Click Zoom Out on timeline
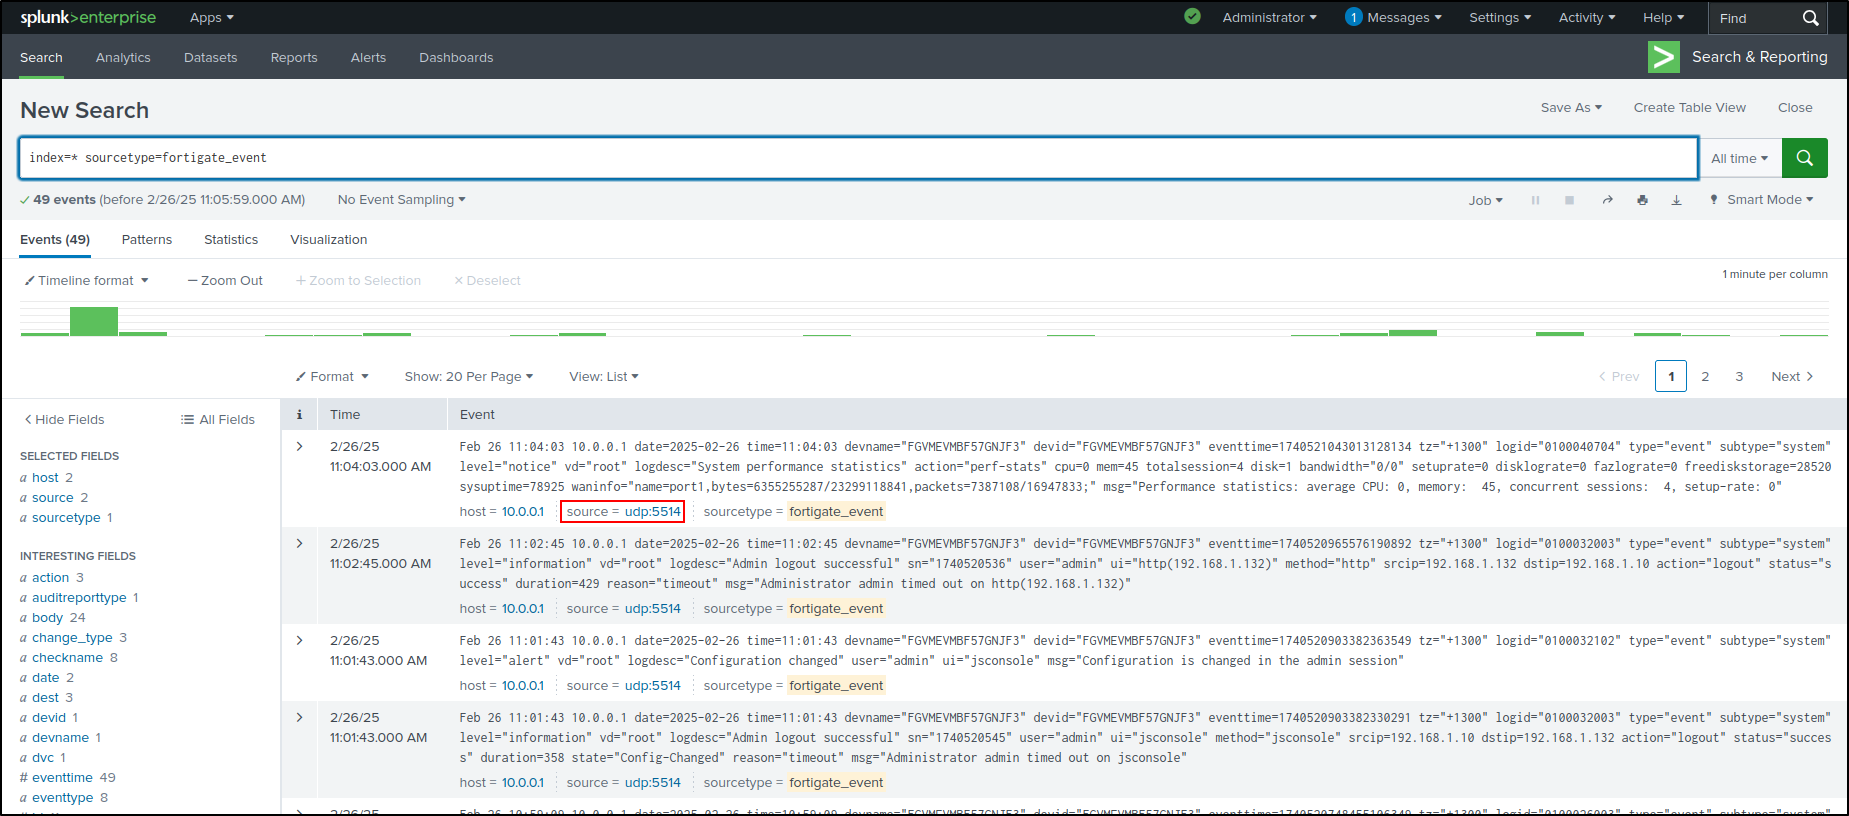1849x816 pixels. pyautogui.click(x=225, y=281)
